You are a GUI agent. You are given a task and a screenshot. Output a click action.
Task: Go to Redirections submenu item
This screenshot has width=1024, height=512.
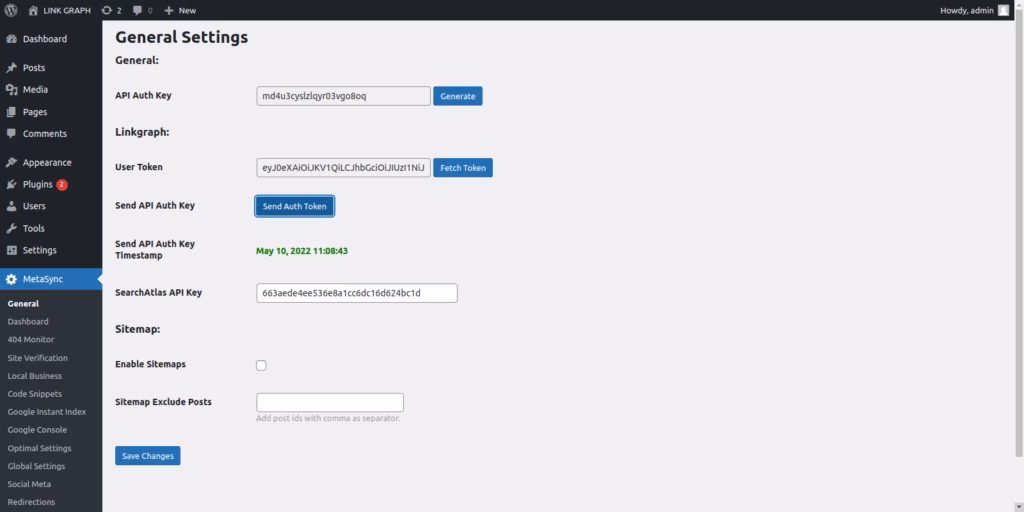tap(31, 502)
